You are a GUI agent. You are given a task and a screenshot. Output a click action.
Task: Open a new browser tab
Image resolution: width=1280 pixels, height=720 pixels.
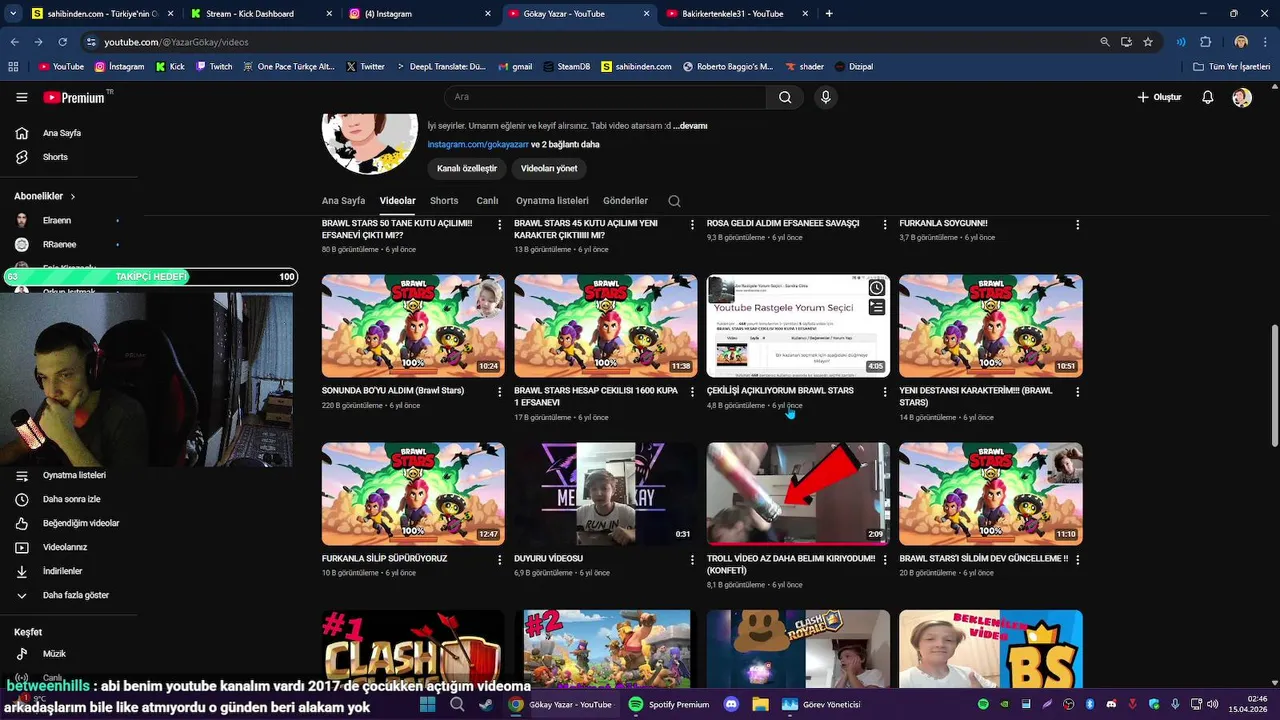(829, 14)
